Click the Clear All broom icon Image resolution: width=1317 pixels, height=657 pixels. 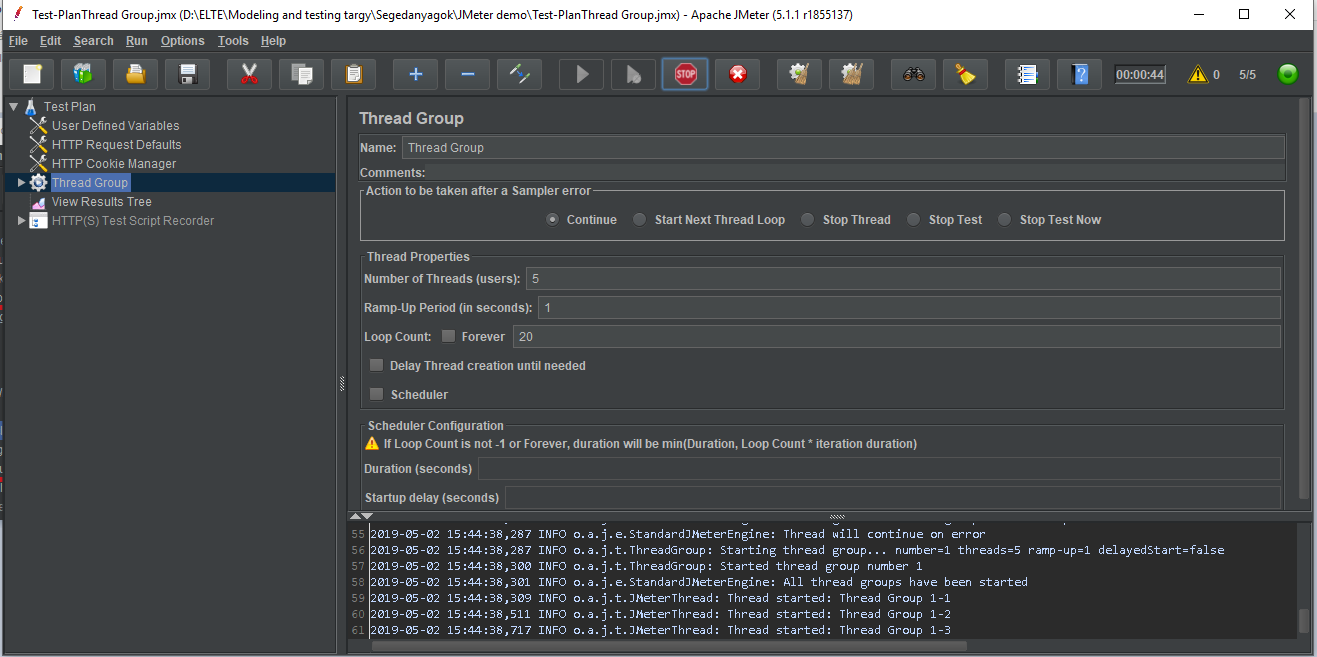[x=965, y=74]
